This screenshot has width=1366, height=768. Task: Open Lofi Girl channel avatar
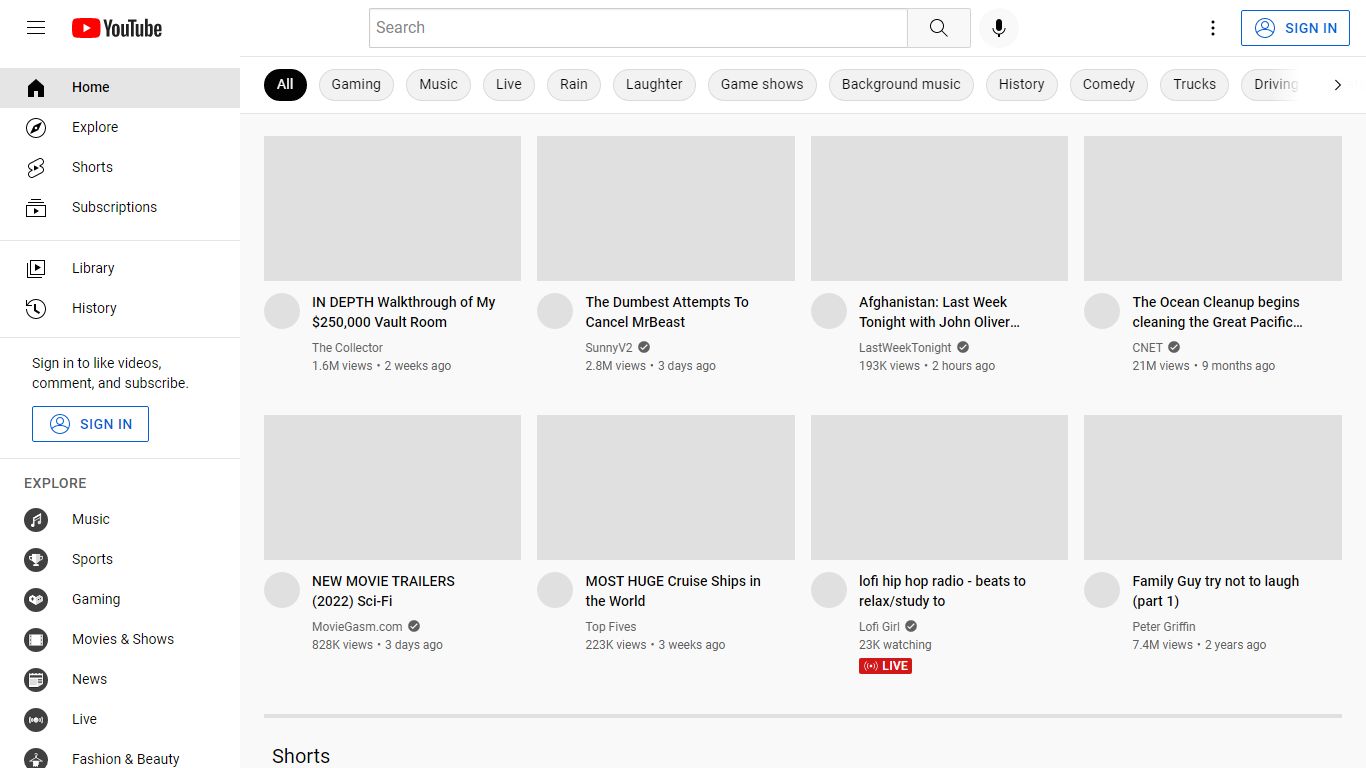829,590
